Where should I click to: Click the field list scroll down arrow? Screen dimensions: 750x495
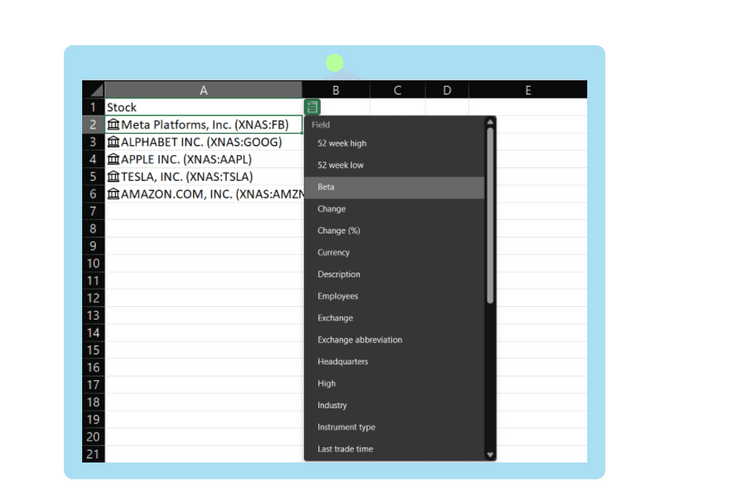pos(490,455)
